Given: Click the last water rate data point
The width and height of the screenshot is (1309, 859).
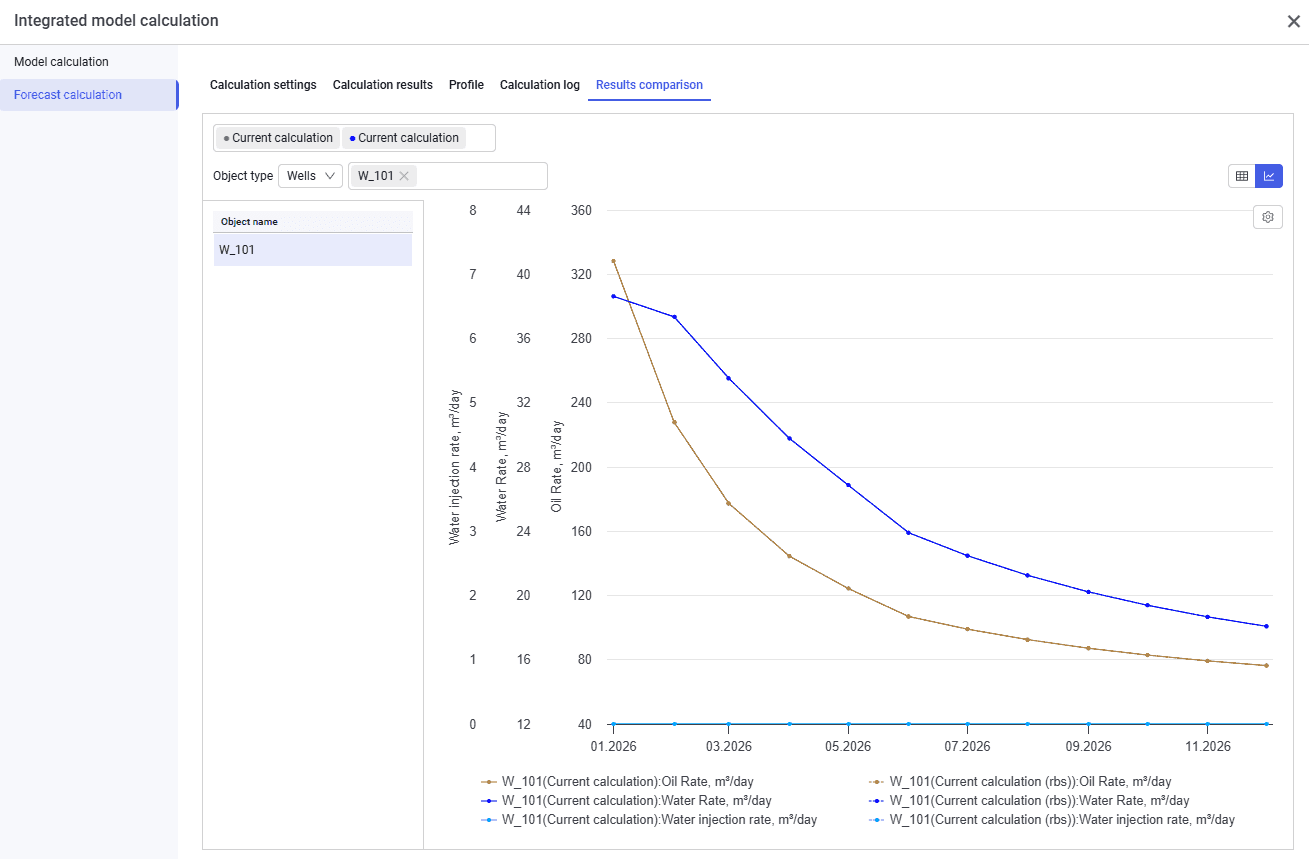Looking at the screenshot, I should coord(1267,626).
